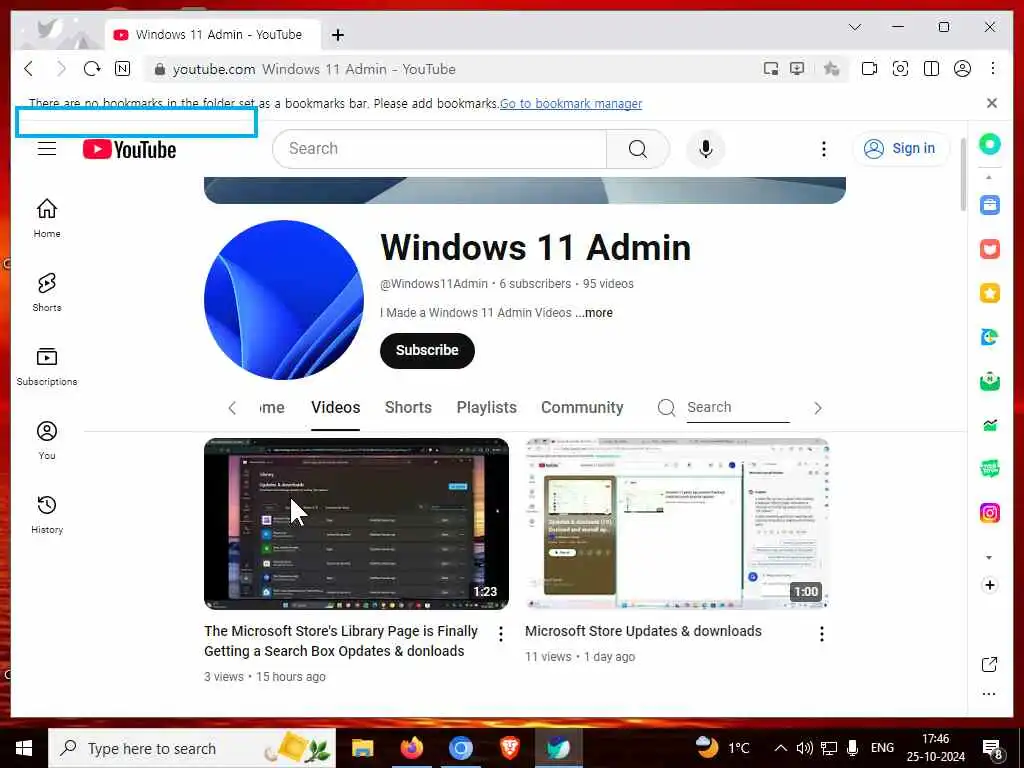The height and width of the screenshot is (768, 1024).
Task: Click the install app icon in address bar
Action: tap(797, 69)
